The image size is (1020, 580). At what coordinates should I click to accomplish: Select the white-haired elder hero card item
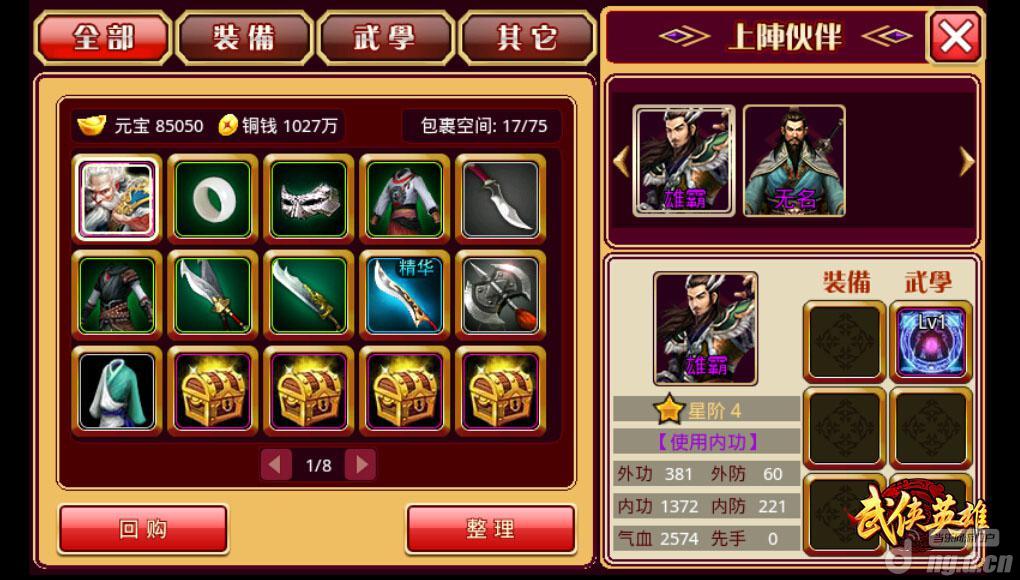(x=116, y=198)
